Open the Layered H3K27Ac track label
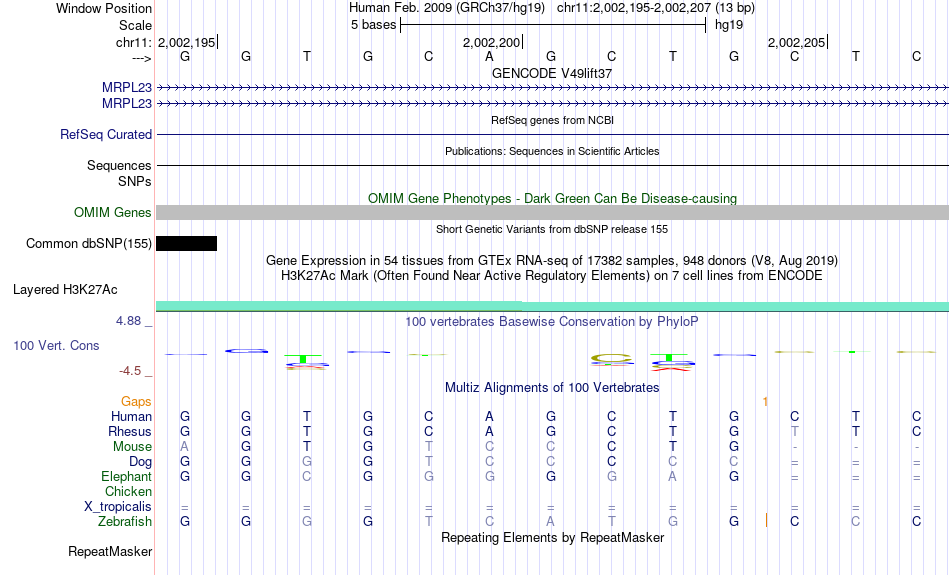Viewport: 950px width, 575px height. (65, 290)
